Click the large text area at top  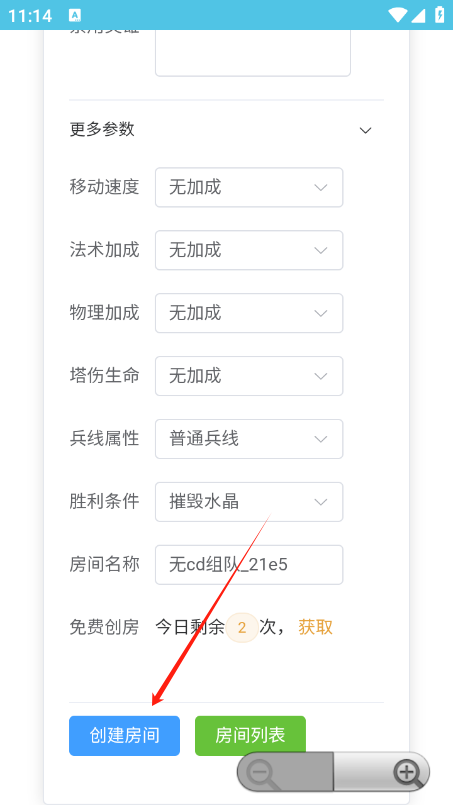pos(253,53)
